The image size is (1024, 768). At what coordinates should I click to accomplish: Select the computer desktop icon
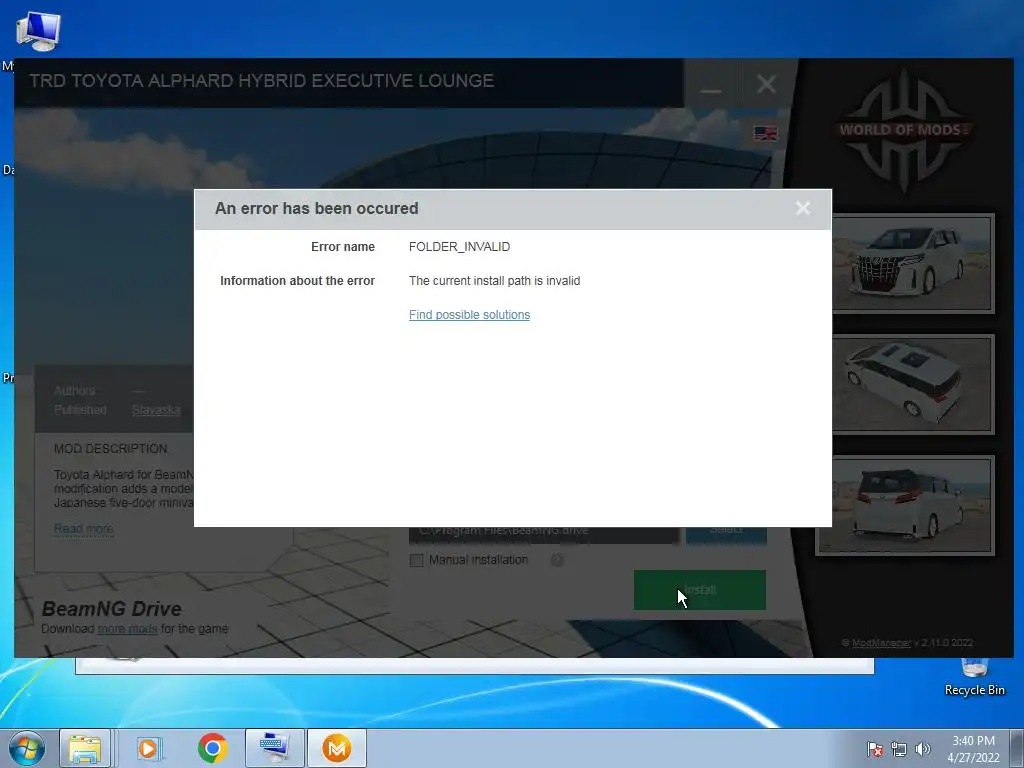38,31
